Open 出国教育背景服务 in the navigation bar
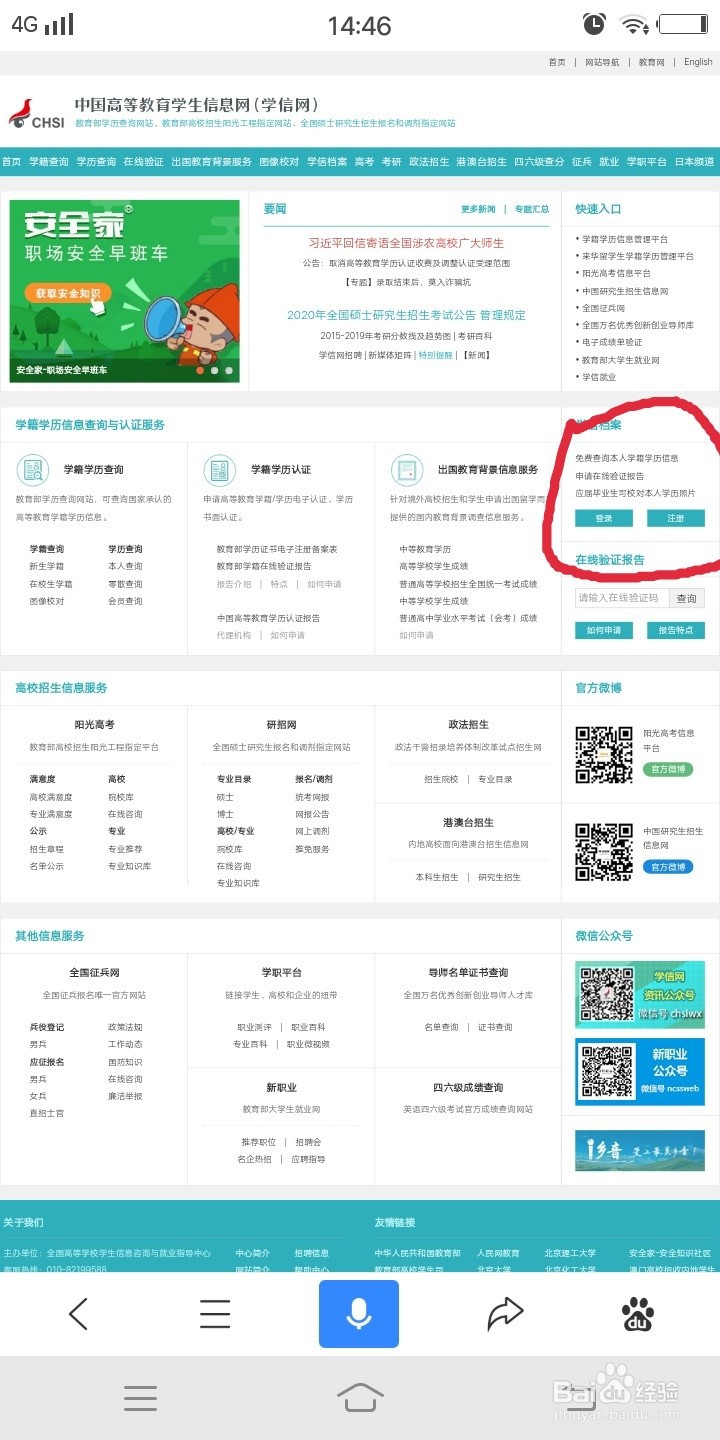This screenshot has height=1440, width=720. [x=211, y=161]
